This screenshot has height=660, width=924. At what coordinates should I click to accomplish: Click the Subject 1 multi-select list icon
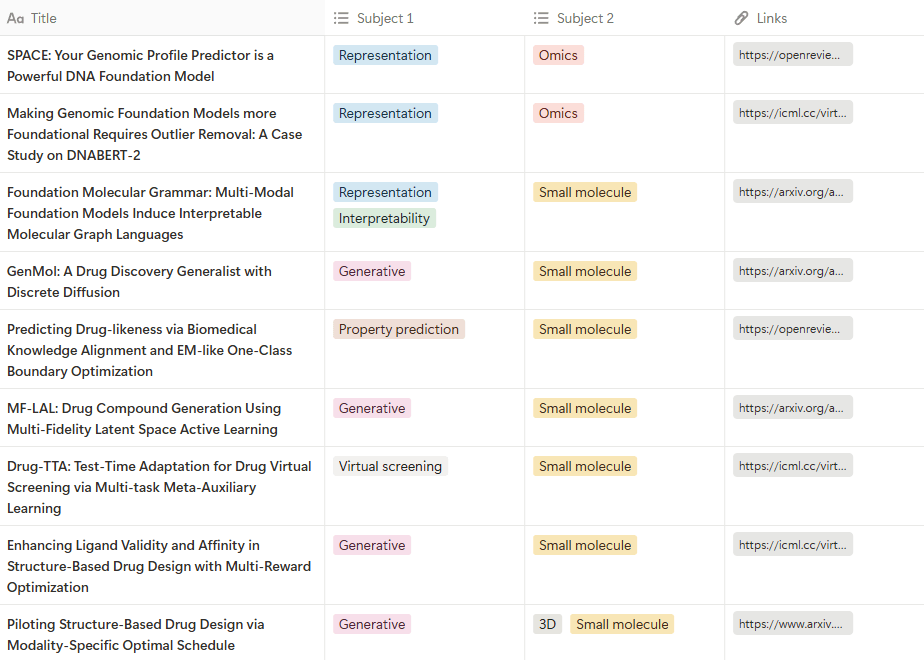coord(341,18)
